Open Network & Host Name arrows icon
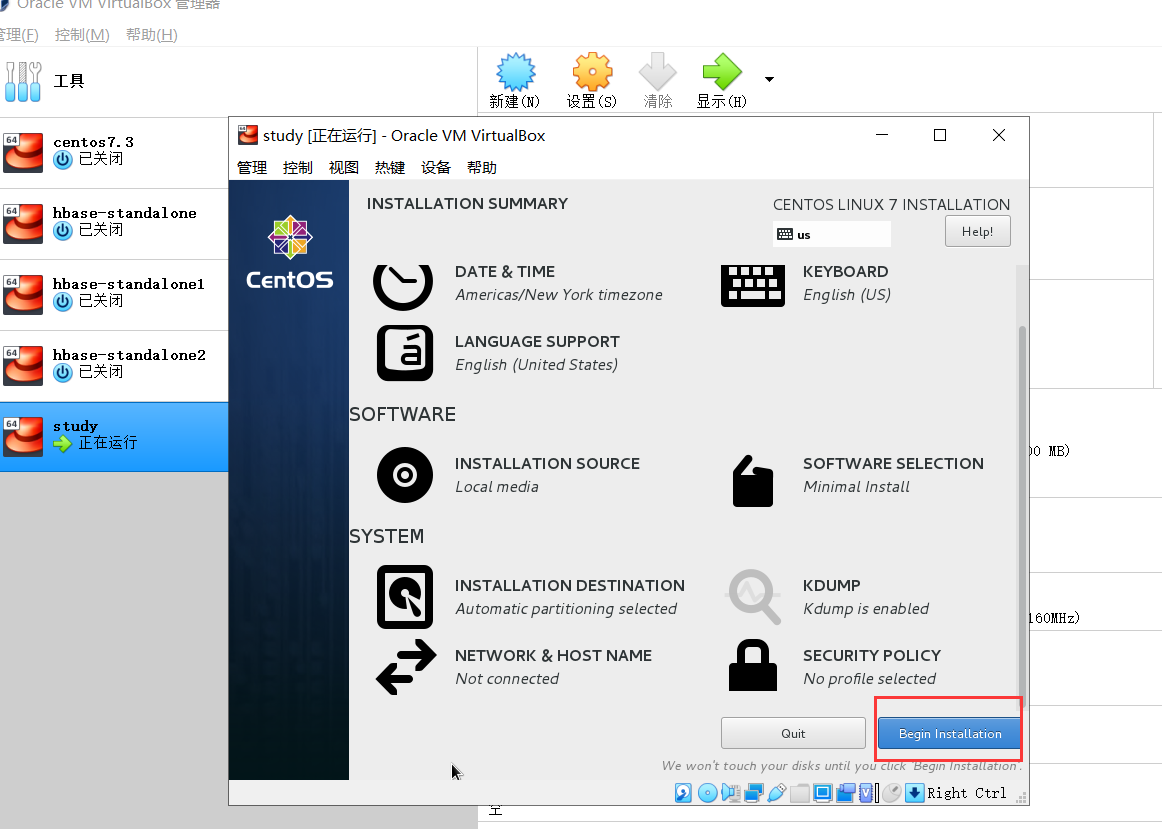The image size is (1162, 829). tap(406, 667)
